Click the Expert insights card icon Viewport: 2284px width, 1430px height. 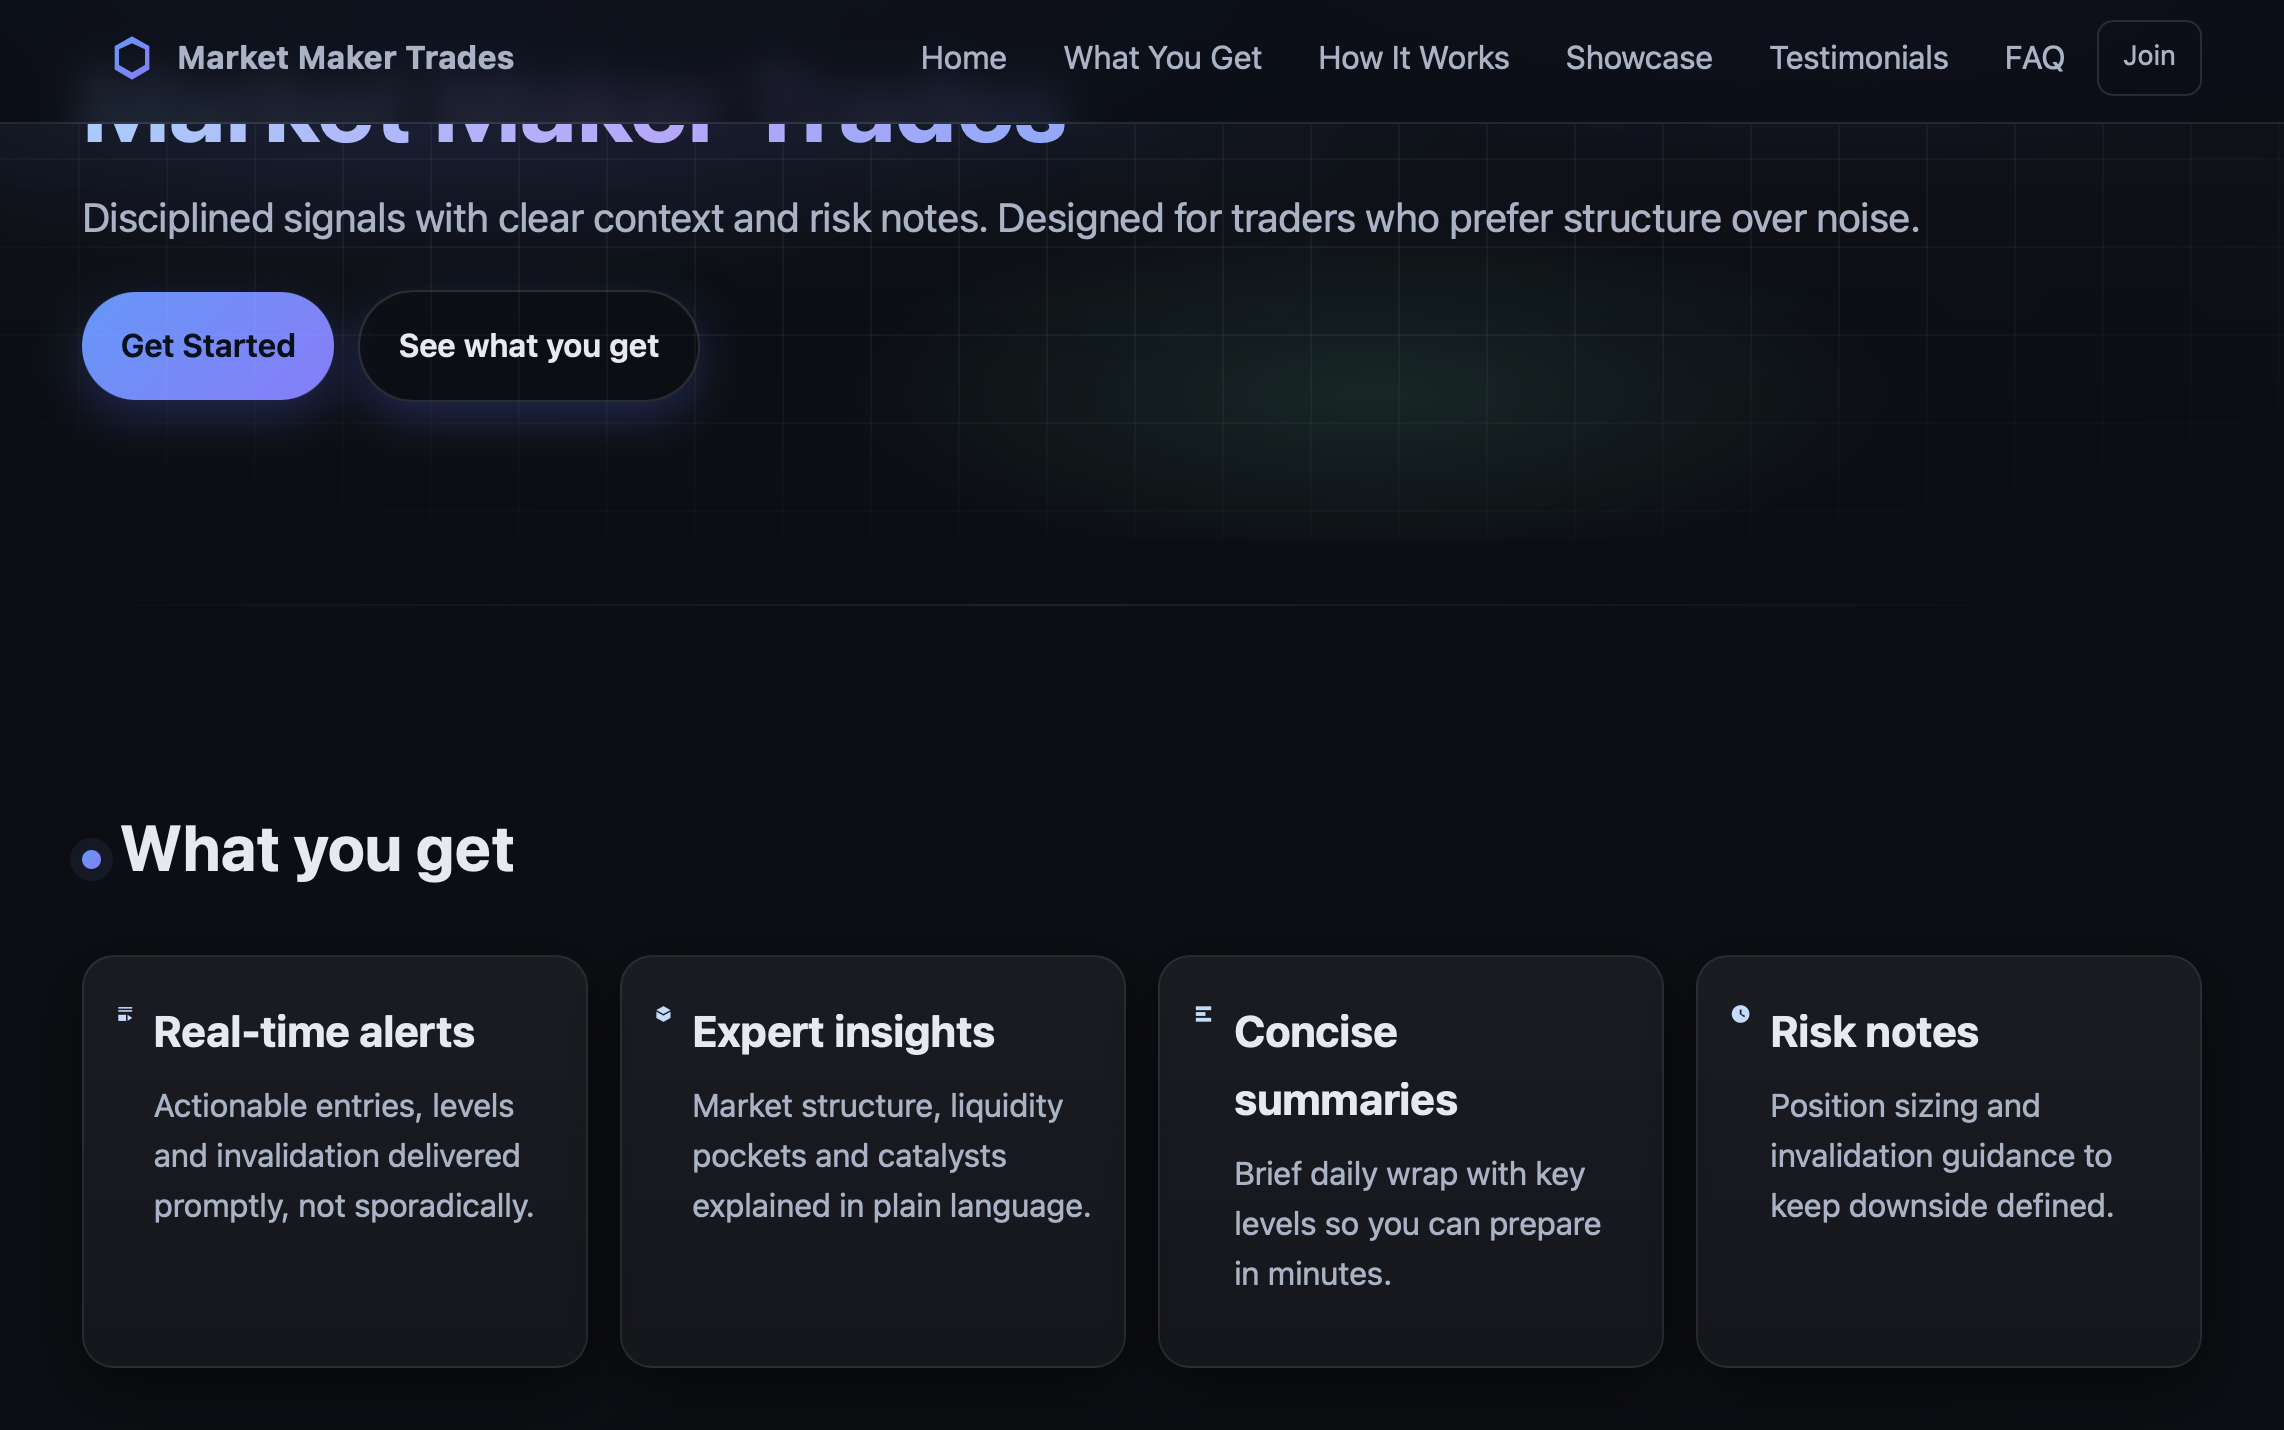click(x=663, y=1014)
